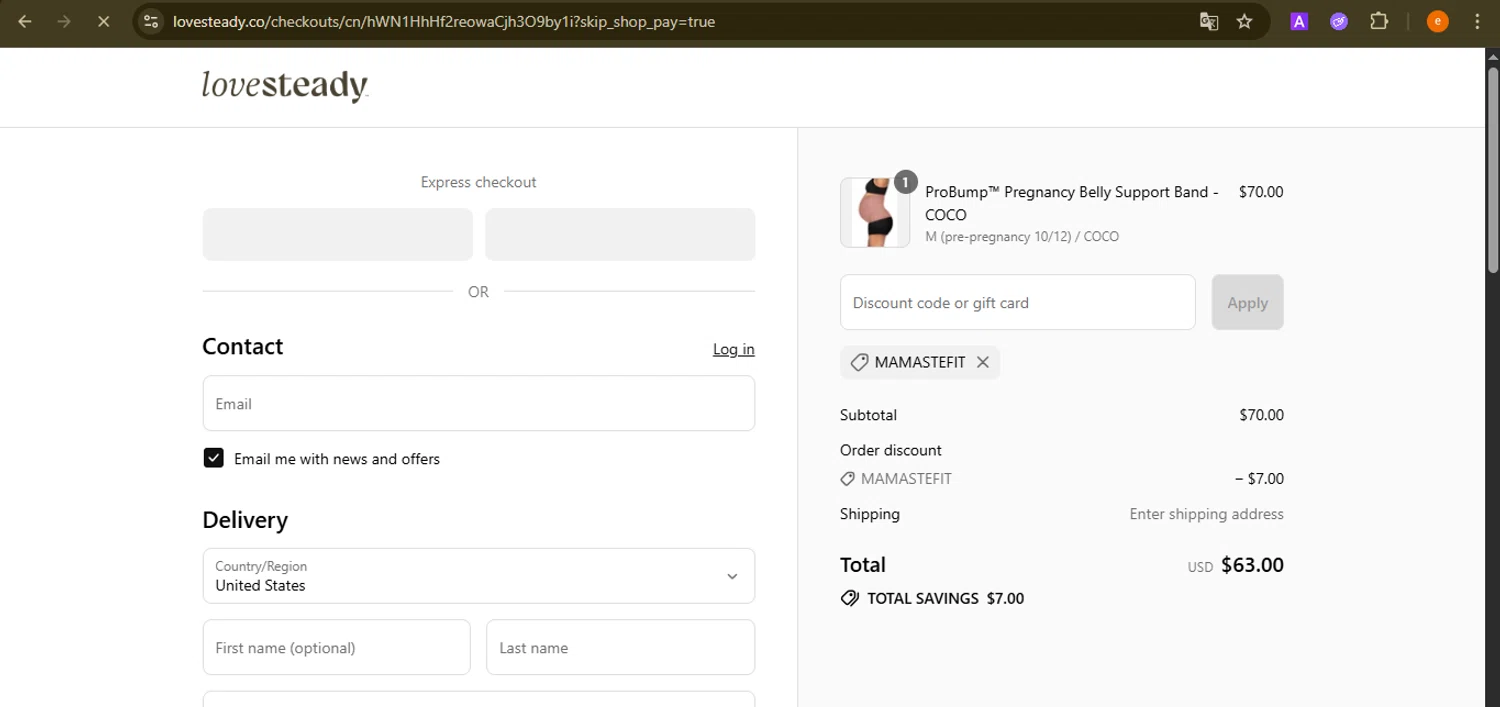Click the 'Enter shipping address' text
The image size is (1500, 707).
click(1207, 514)
